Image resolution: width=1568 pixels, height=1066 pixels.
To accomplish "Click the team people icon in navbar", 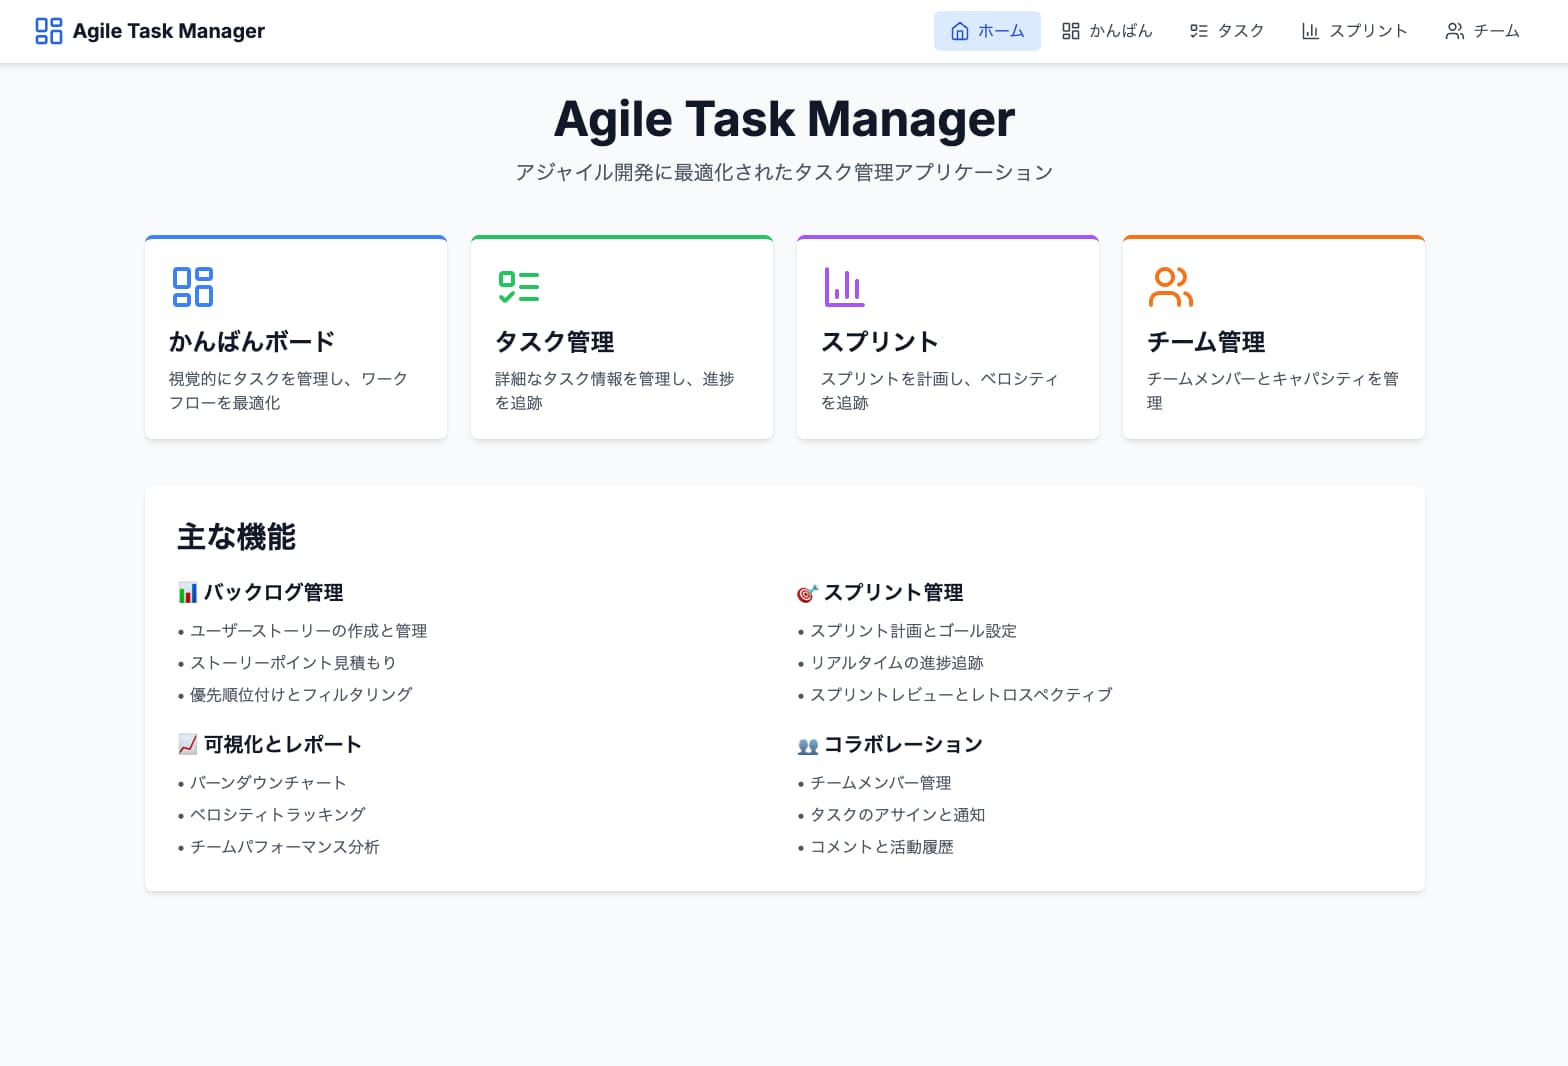I will pyautogui.click(x=1454, y=31).
